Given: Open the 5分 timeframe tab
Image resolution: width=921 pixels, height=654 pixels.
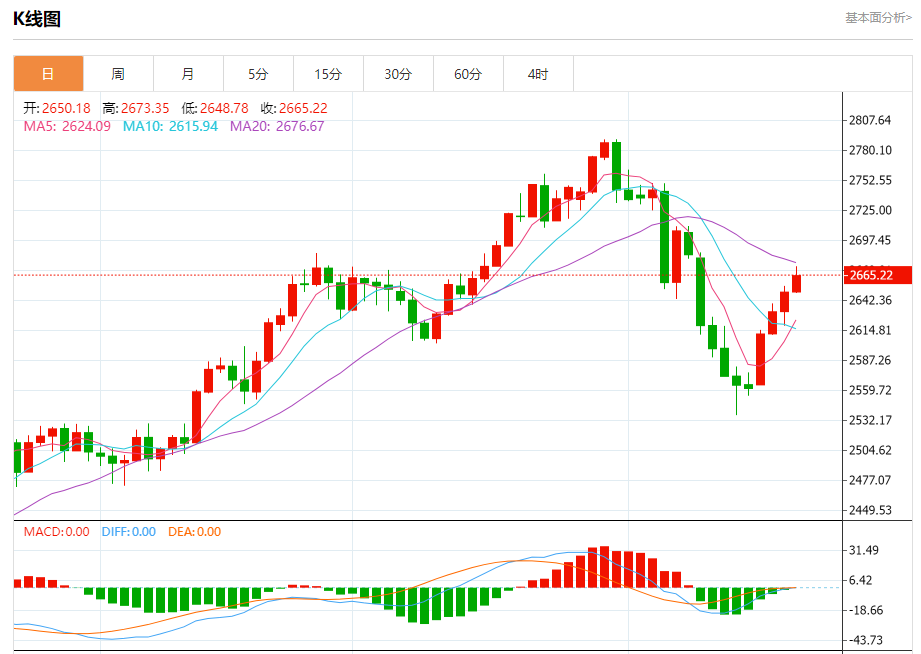Looking at the screenshot, I should click(x=258, y=74).
